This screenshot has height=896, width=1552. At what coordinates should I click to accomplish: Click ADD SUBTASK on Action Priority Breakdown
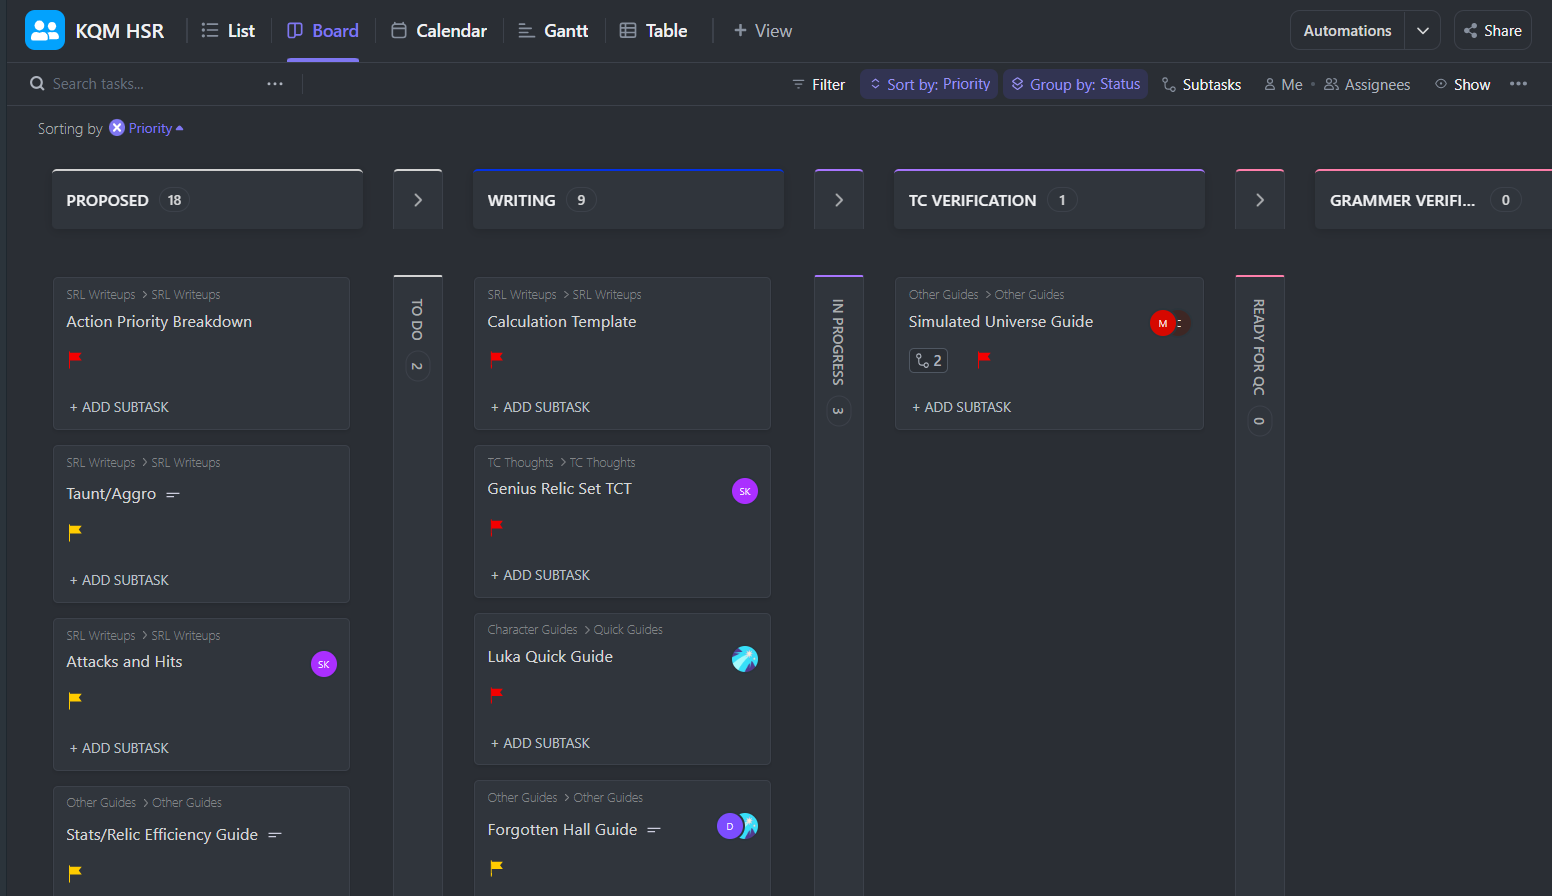(119, 407)
